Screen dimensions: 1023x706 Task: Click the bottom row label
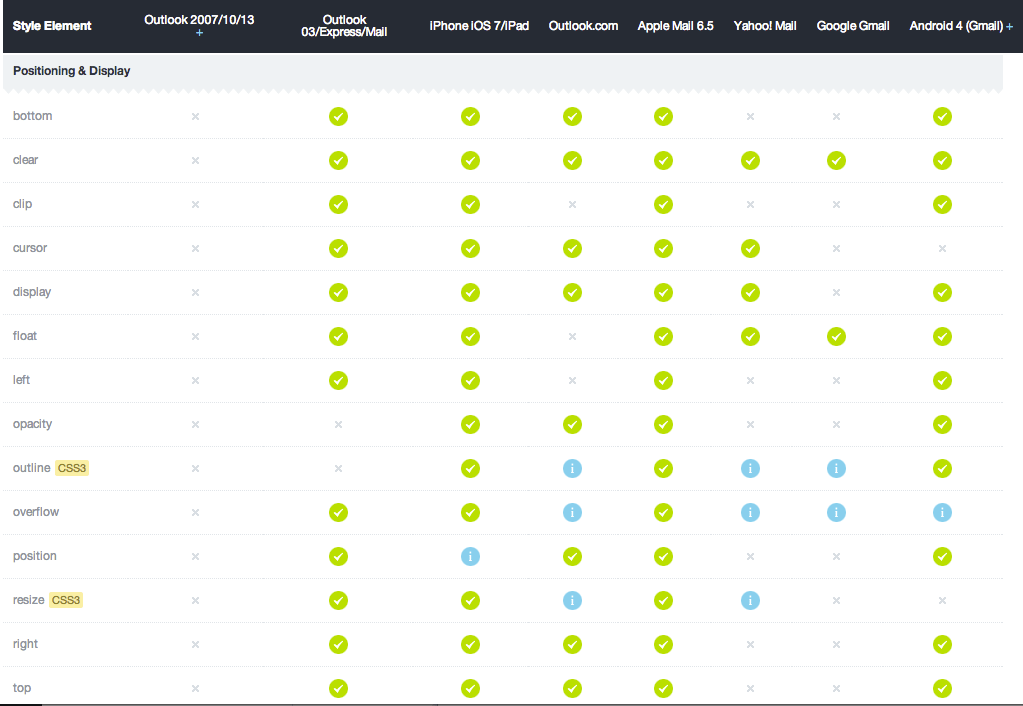click(33, 116)
